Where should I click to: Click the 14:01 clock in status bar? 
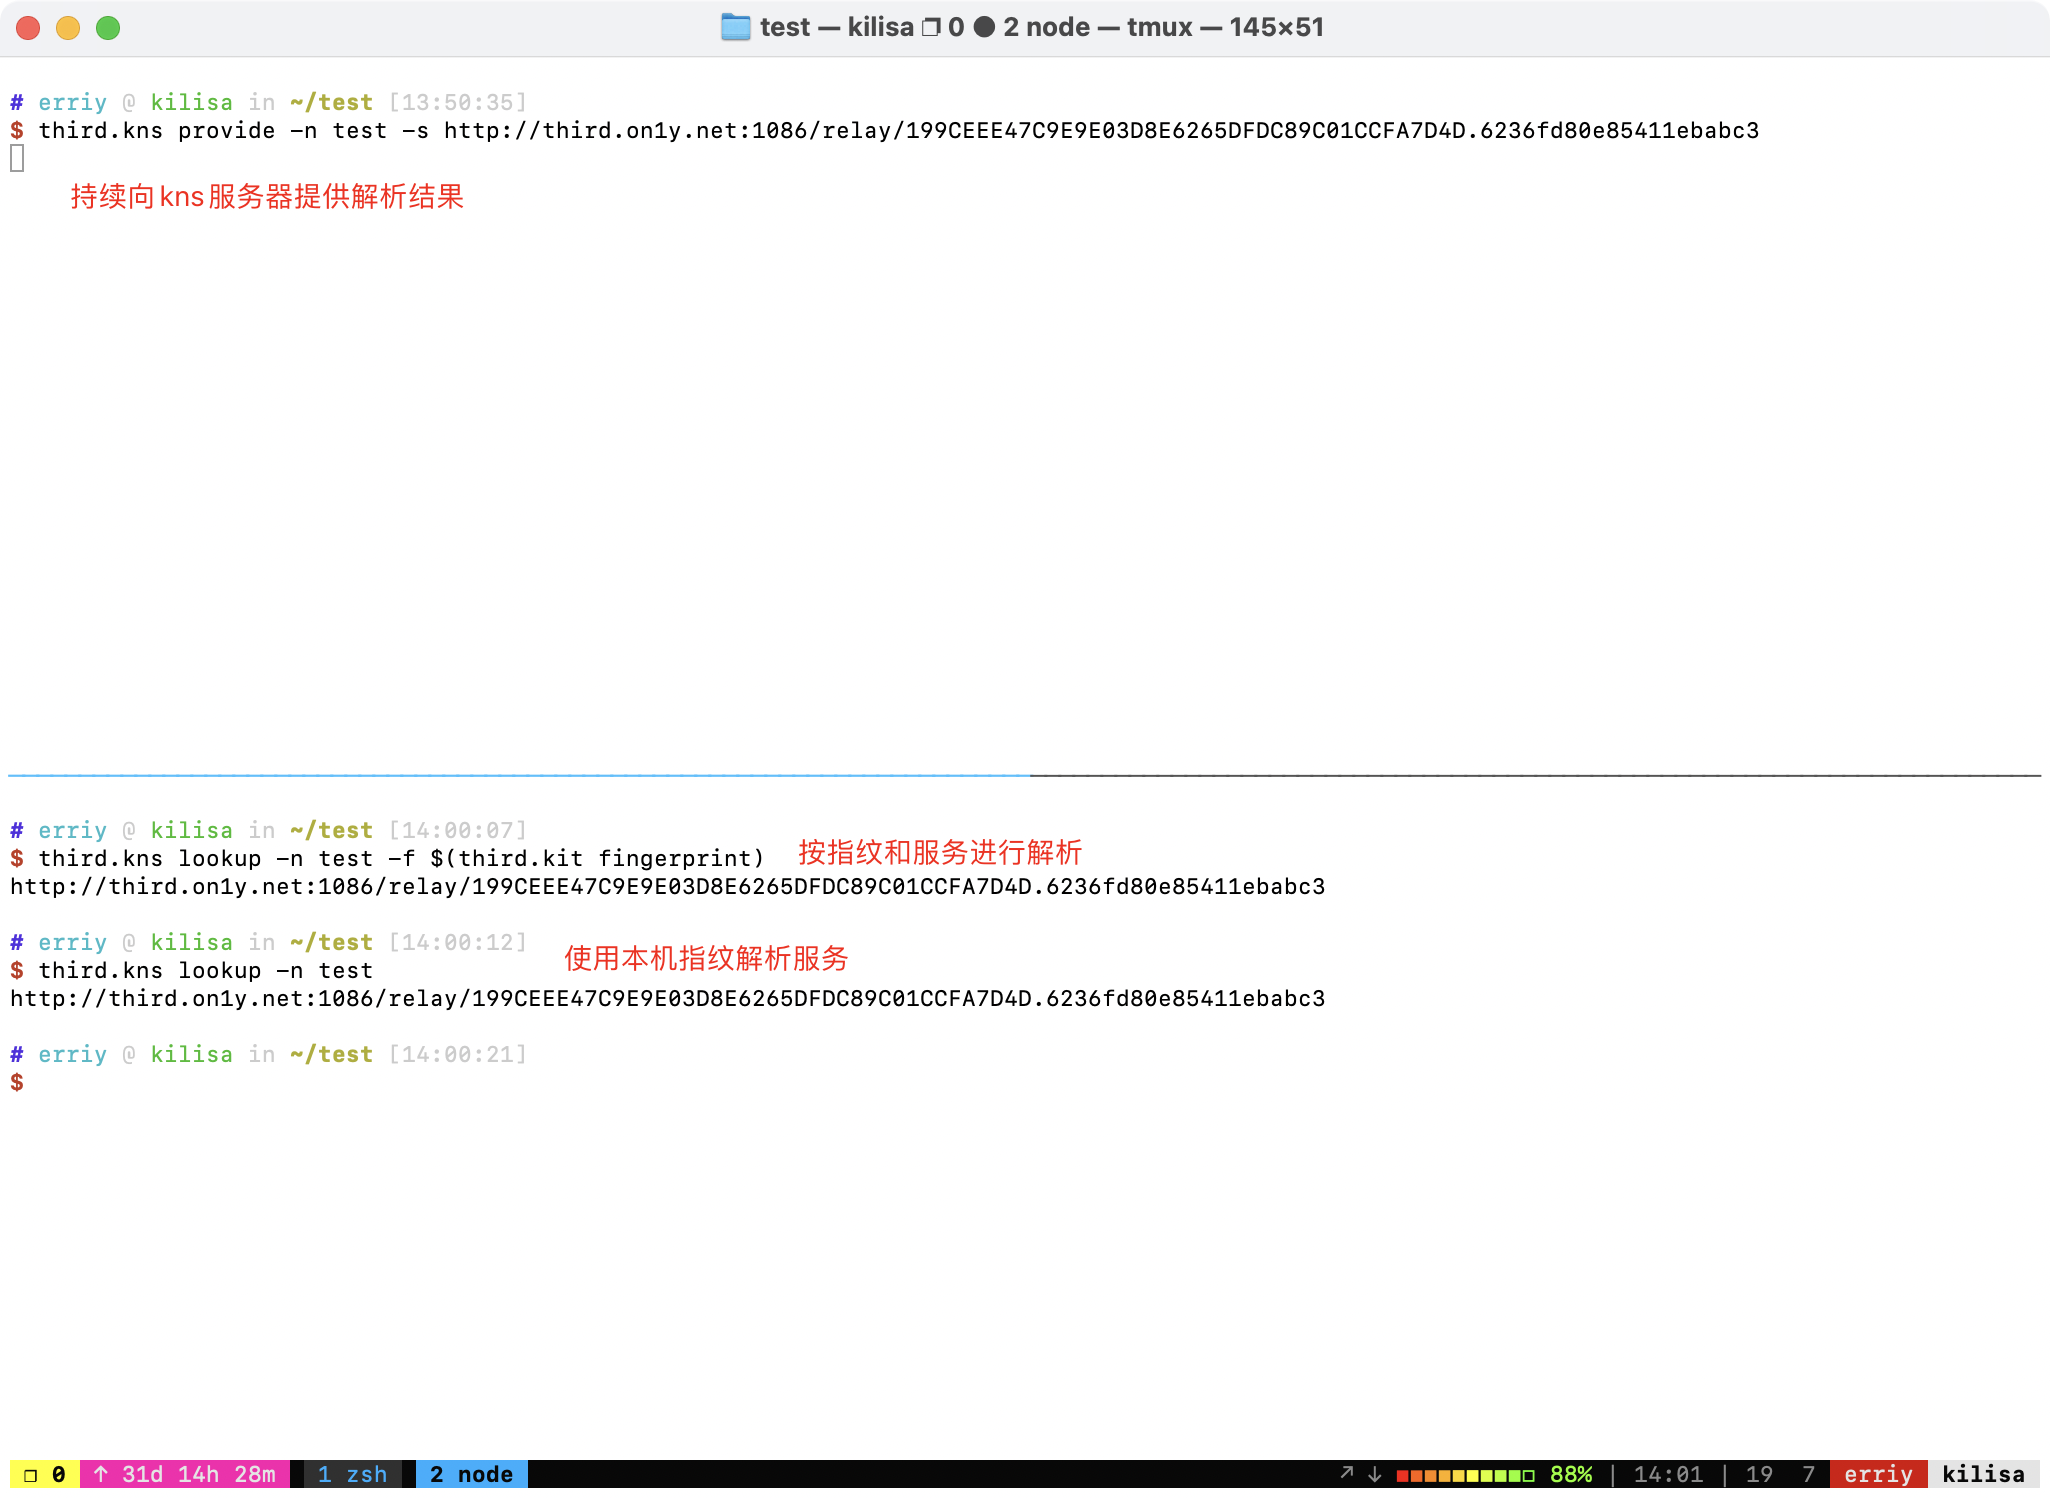[x=1667, y=1474]
